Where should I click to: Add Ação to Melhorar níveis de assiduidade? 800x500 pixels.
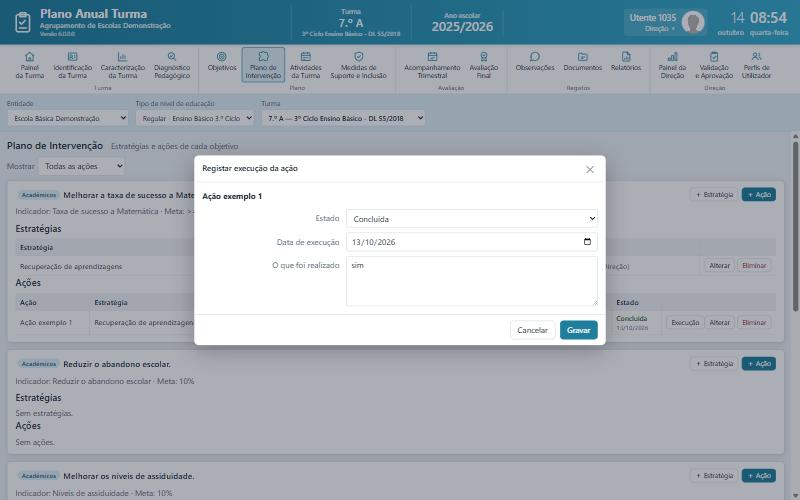[x=759, y=476]
